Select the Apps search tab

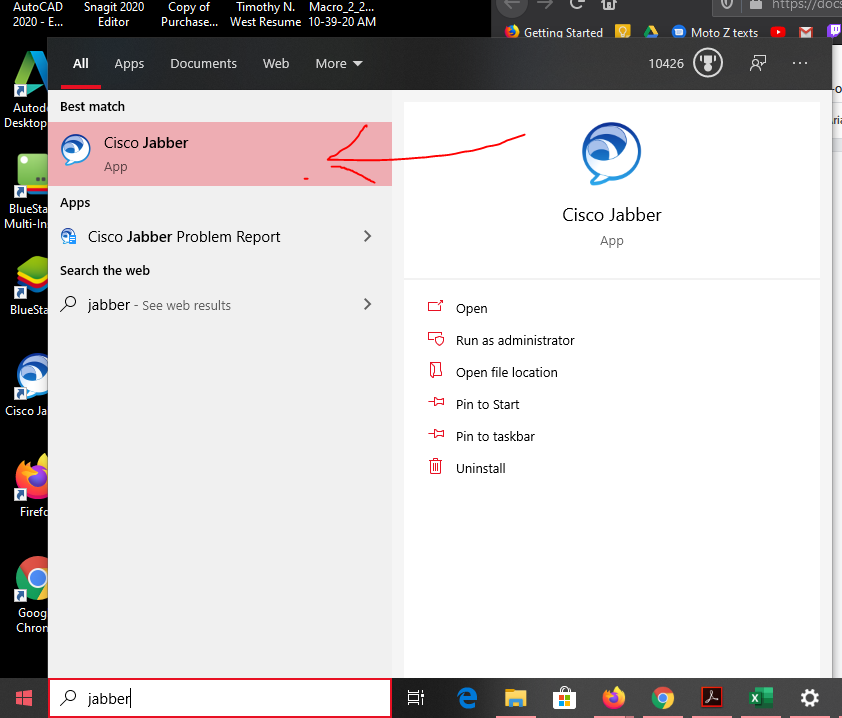coord(129,63)
